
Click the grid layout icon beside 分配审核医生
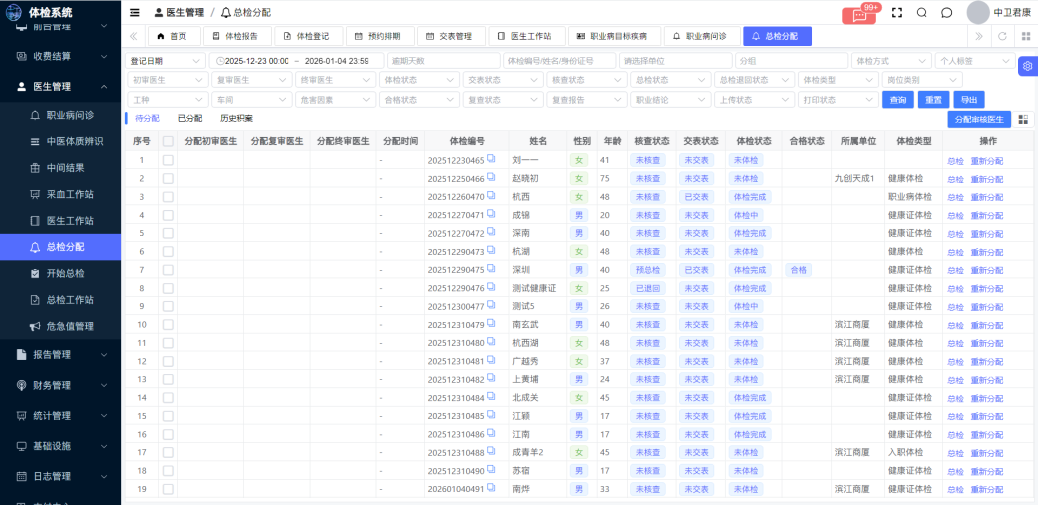[x=1023, y=119]
